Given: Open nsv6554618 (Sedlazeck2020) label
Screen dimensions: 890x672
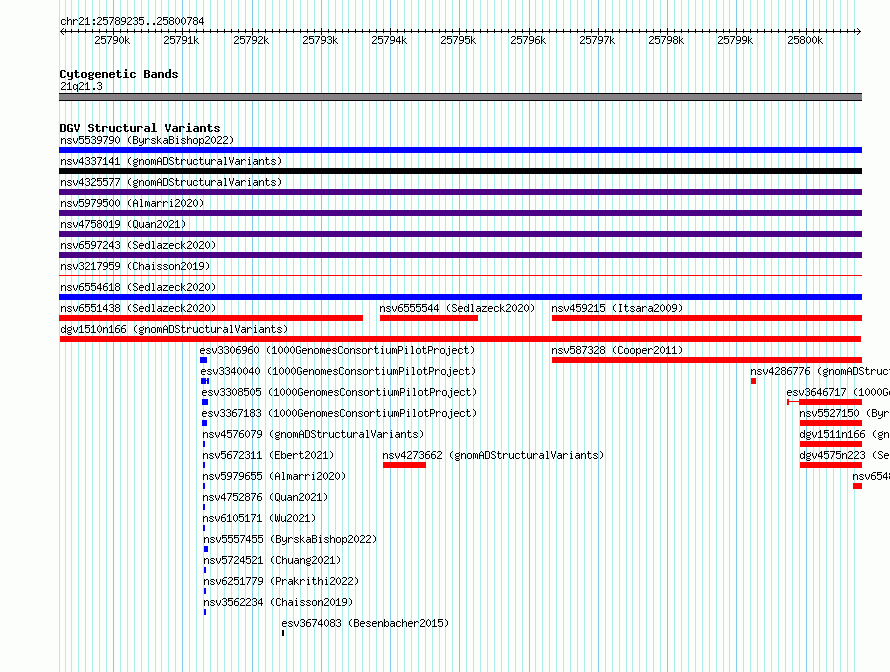Looking at the screenshot, I should [138, 287].
